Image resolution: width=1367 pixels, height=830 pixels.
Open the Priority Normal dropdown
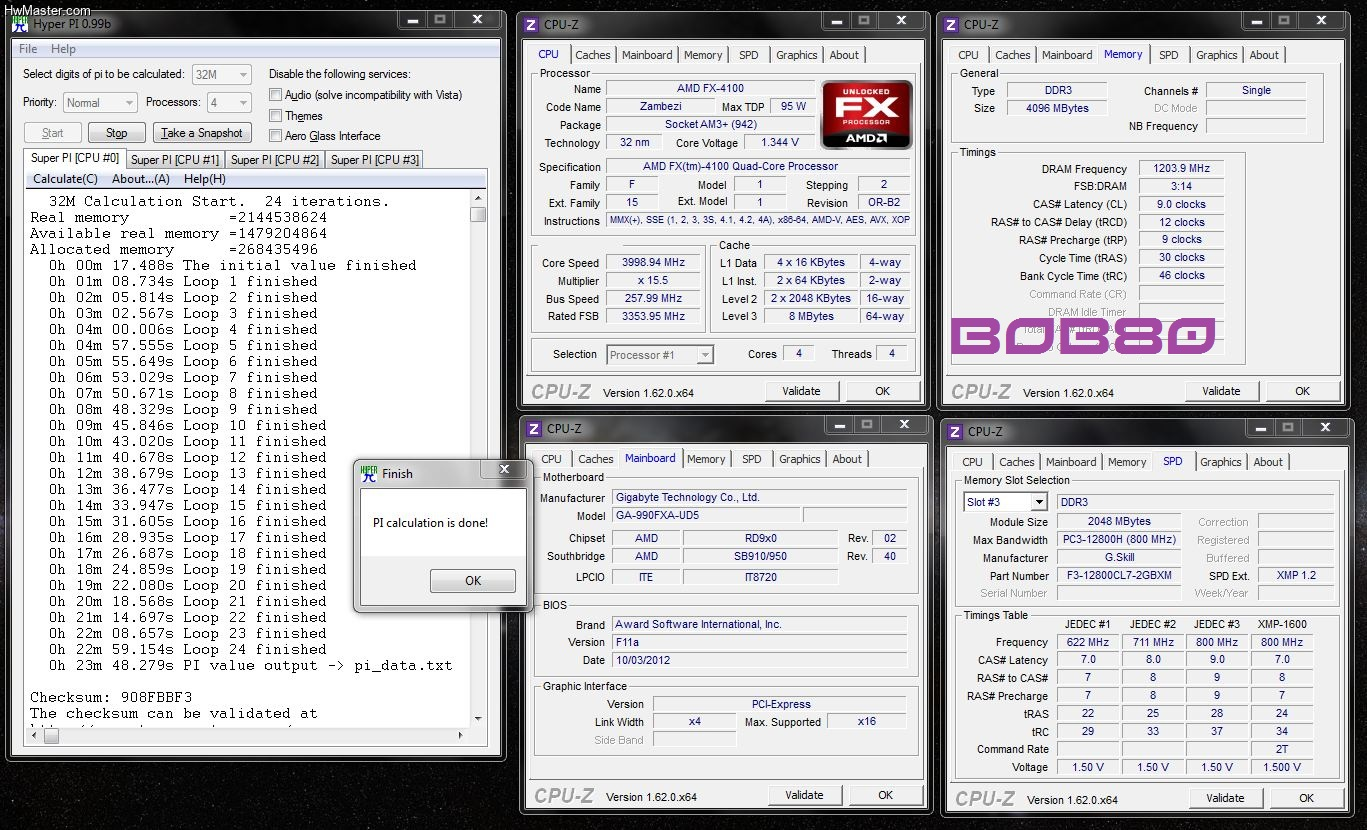100,102
